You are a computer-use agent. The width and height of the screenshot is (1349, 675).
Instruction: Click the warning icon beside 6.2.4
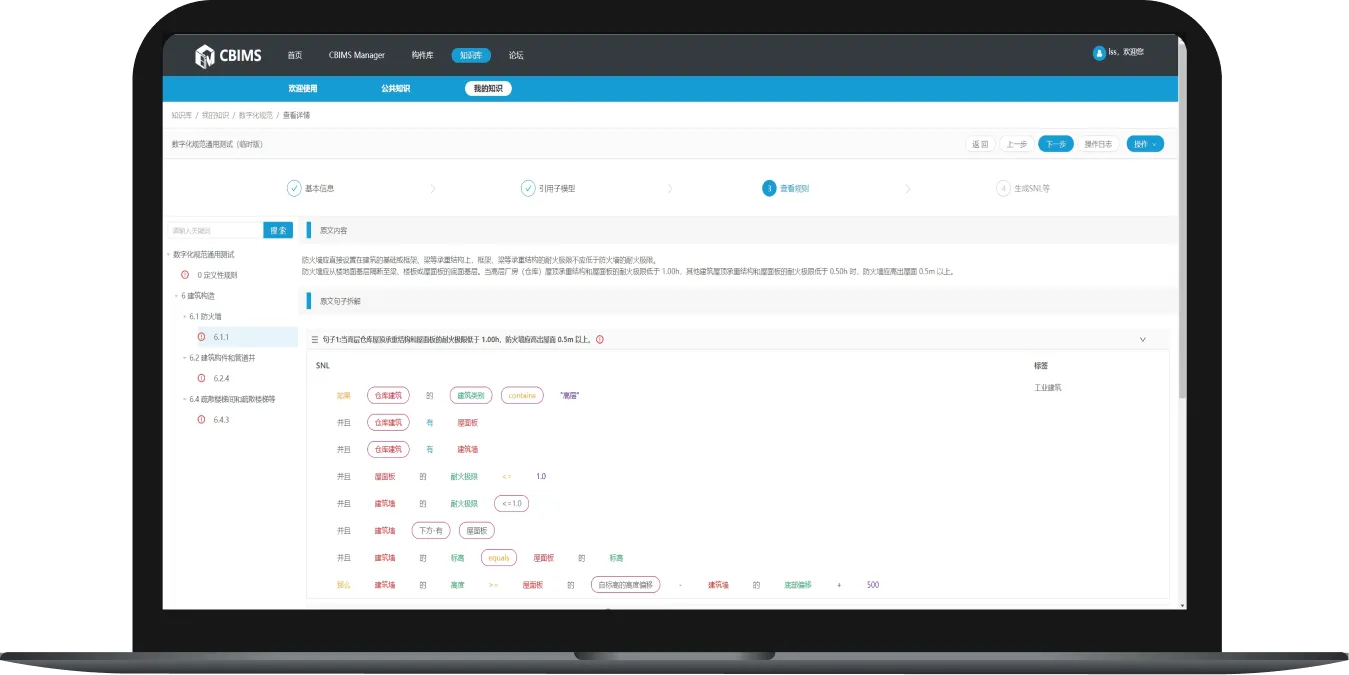point(201,378)
